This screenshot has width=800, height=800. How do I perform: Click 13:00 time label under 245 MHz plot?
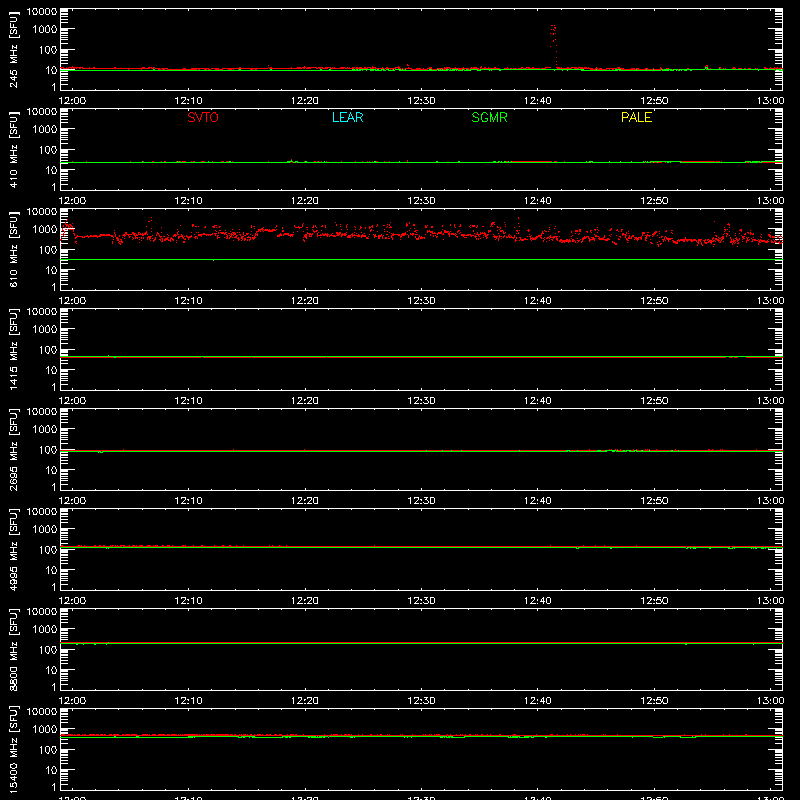(770, 101)
